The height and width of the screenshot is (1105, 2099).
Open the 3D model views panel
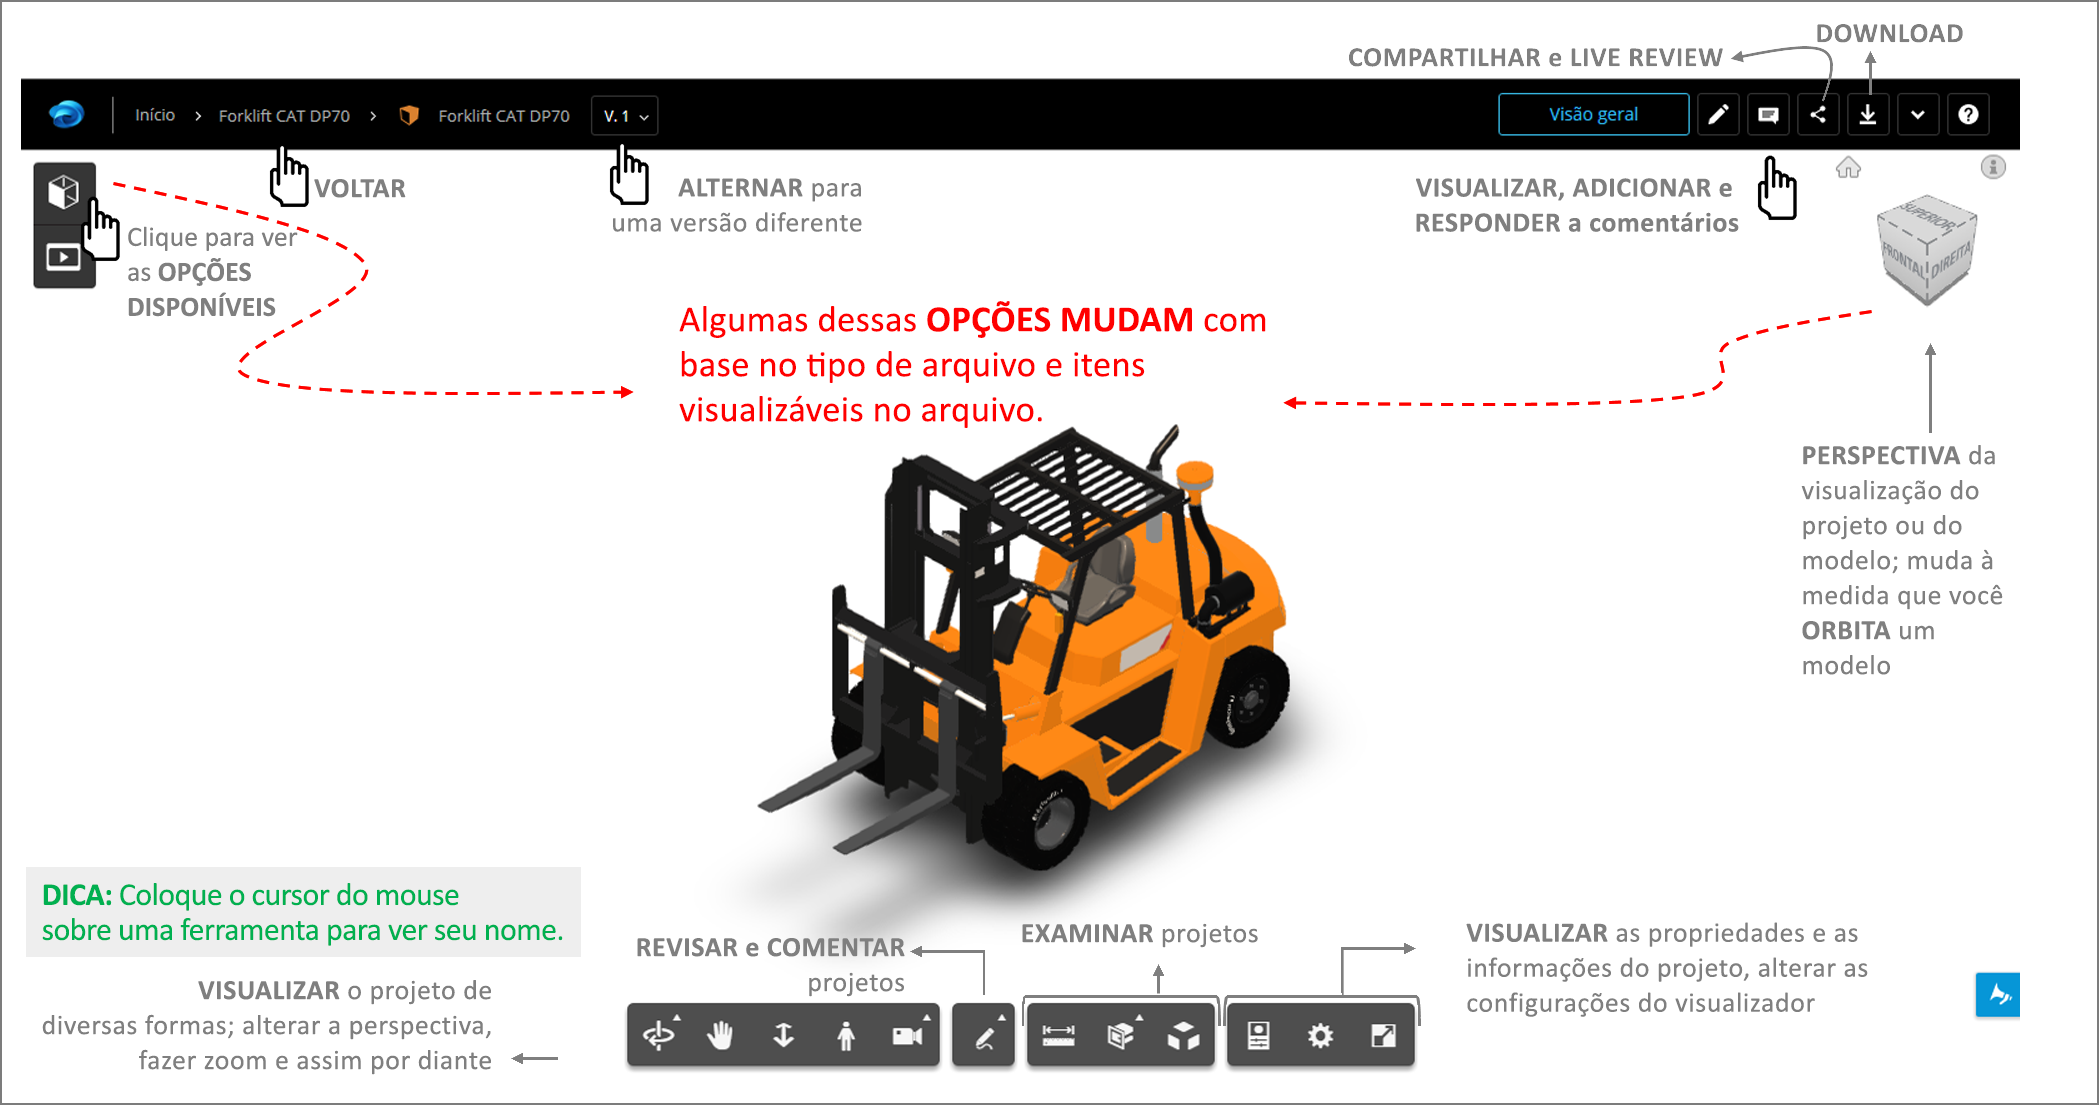(64, 192)
